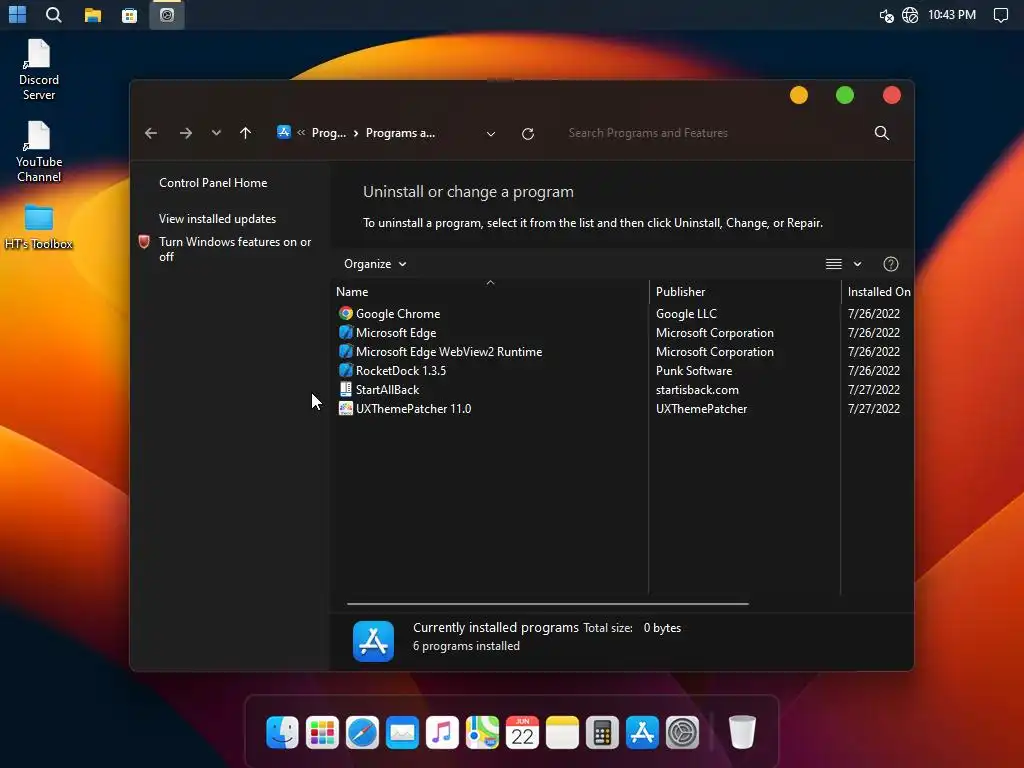The height and width of the screenshot is (768, 1024).
Task: Open the Trash bin in the dock
Action: tap(742, 732)
